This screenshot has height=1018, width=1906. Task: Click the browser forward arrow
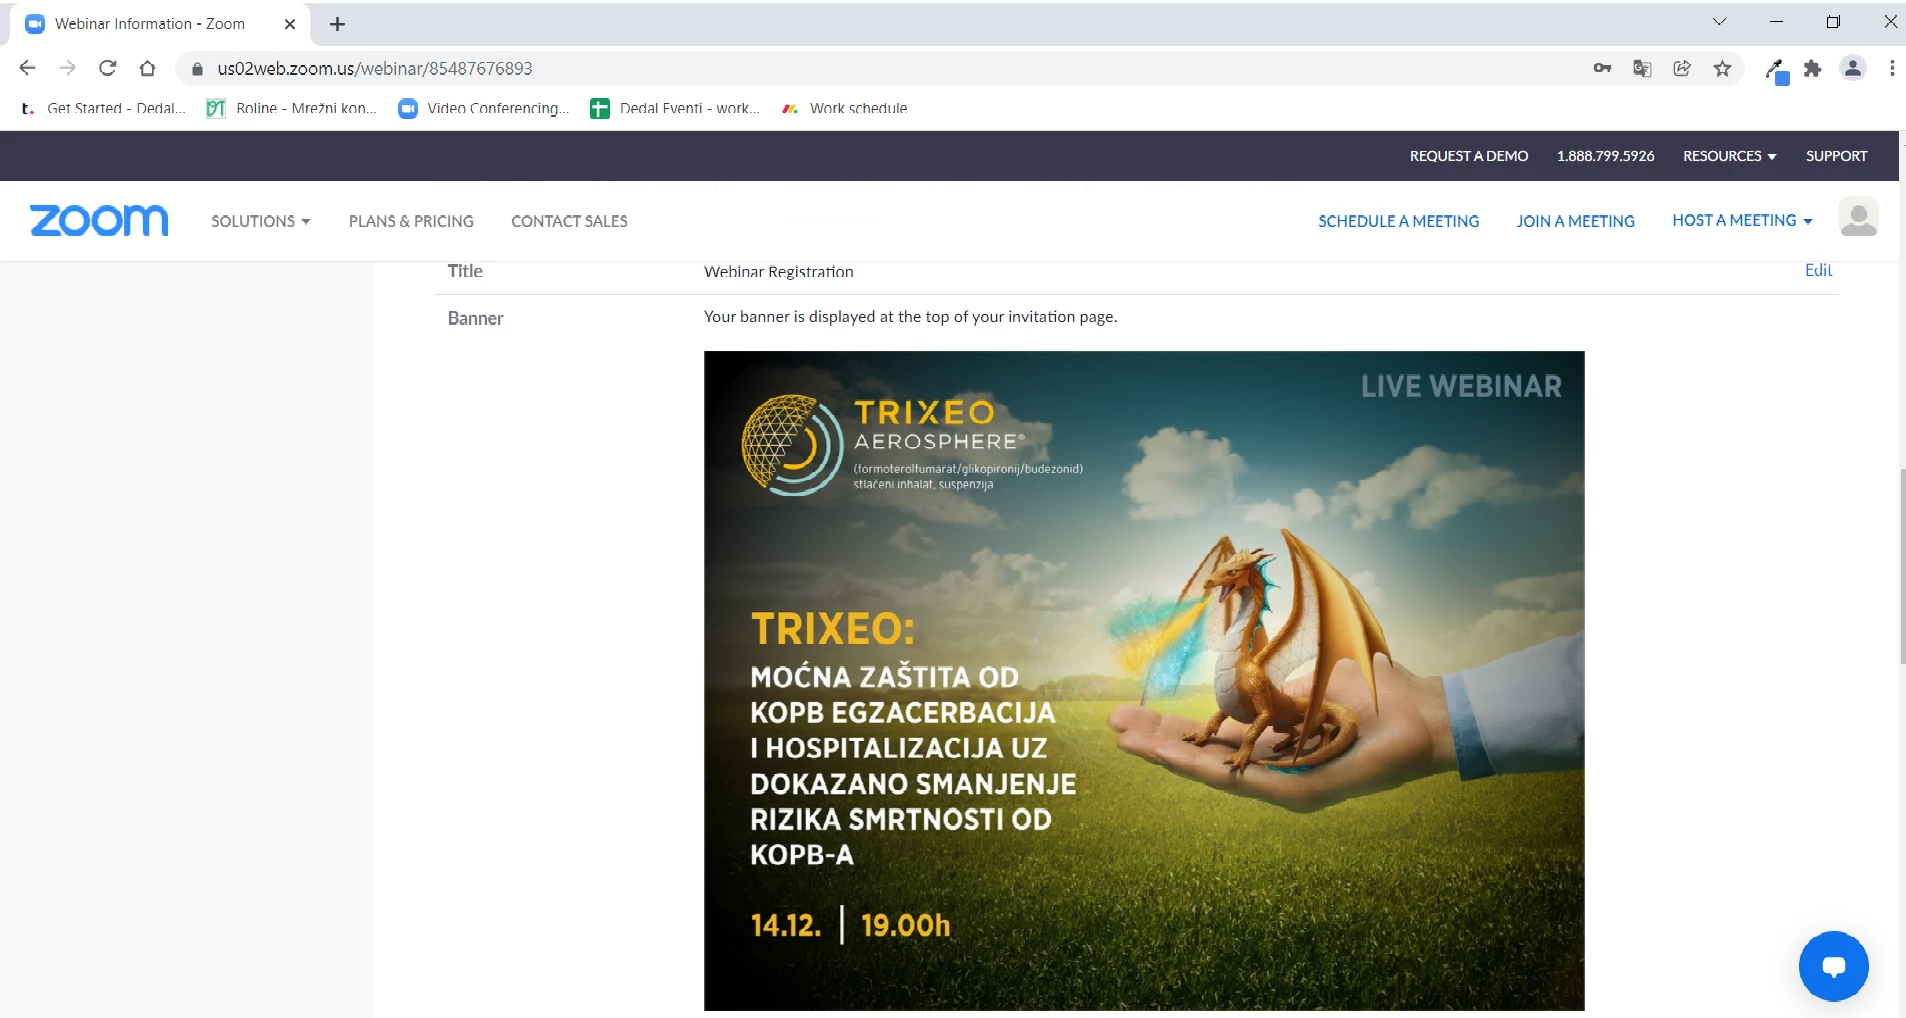pyautogui.click(x=67, y=68)
